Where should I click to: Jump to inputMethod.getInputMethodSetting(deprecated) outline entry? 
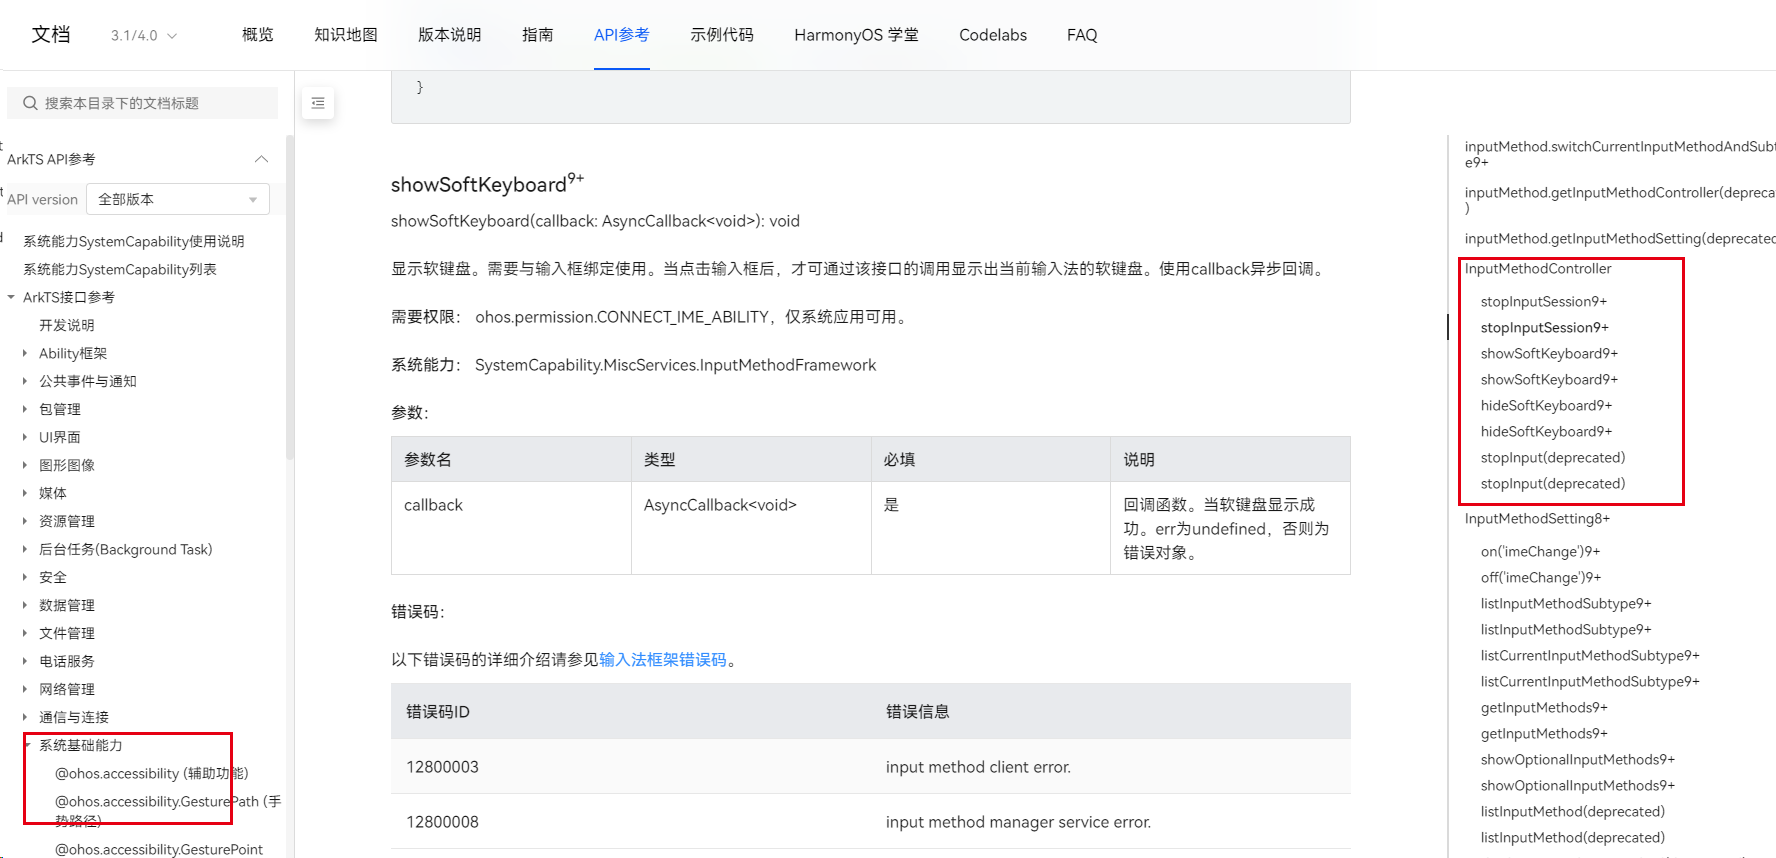click(x=1620, y=239)
